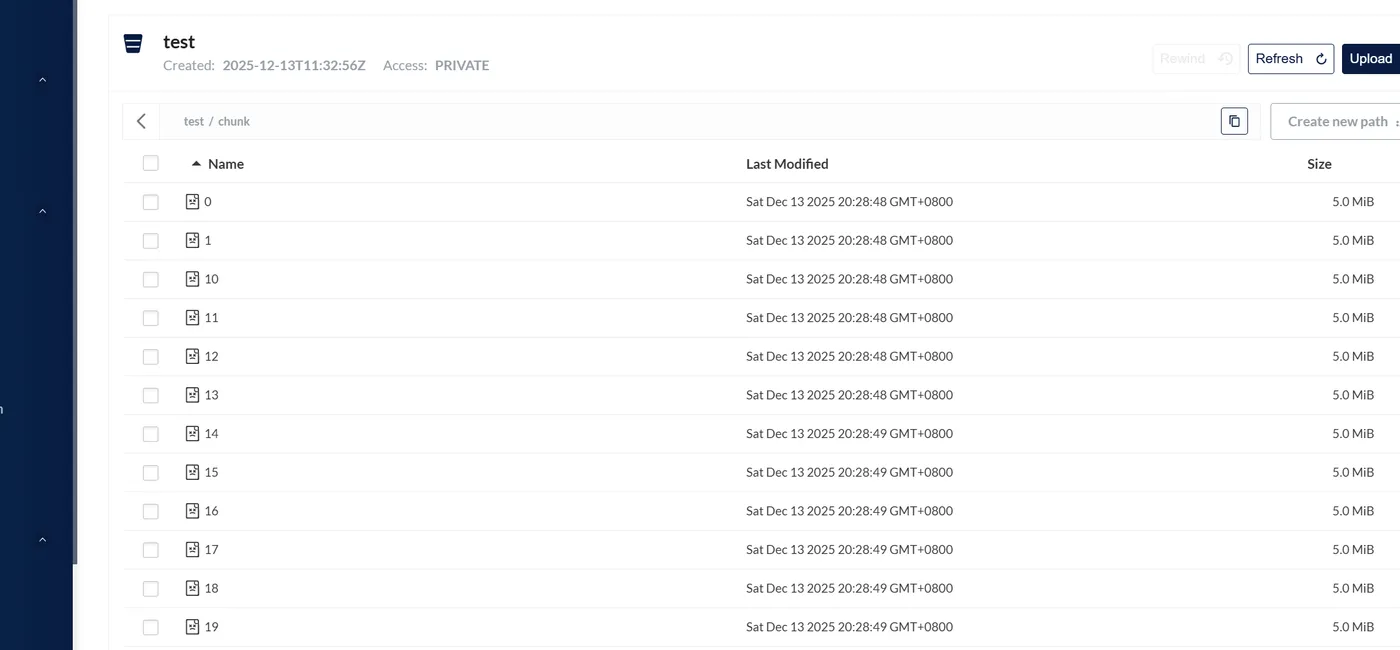Screen dimensions: 1400x650
Task: Toggle the select-all checkbox in header
Action: tap(151, 163)
